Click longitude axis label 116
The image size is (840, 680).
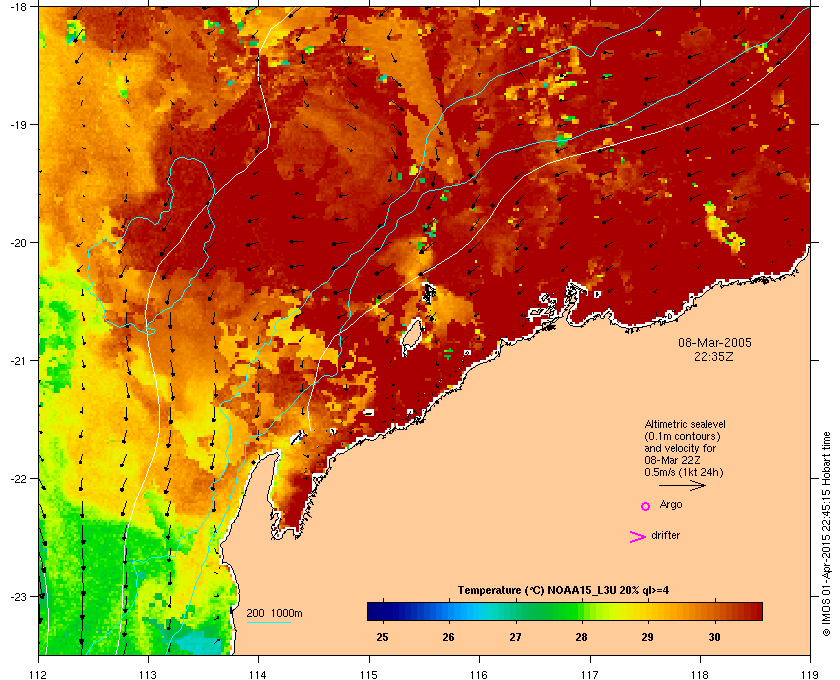479,675
